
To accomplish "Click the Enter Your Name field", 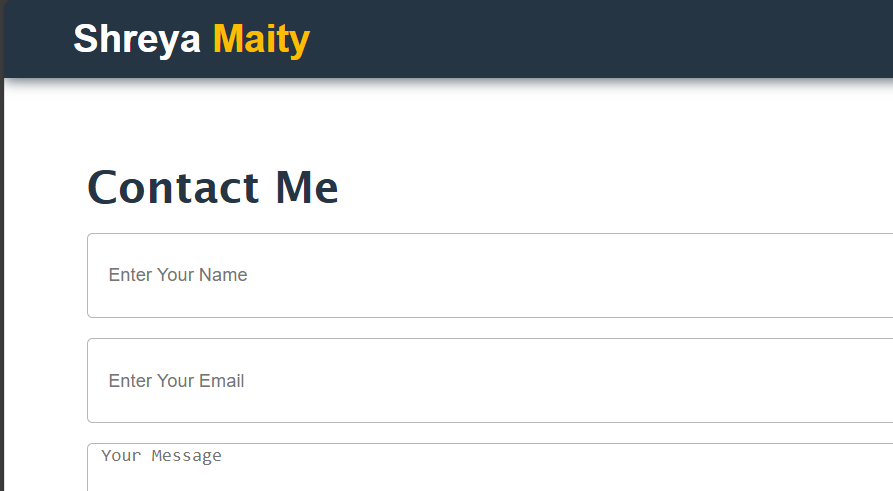I will 490,275.
